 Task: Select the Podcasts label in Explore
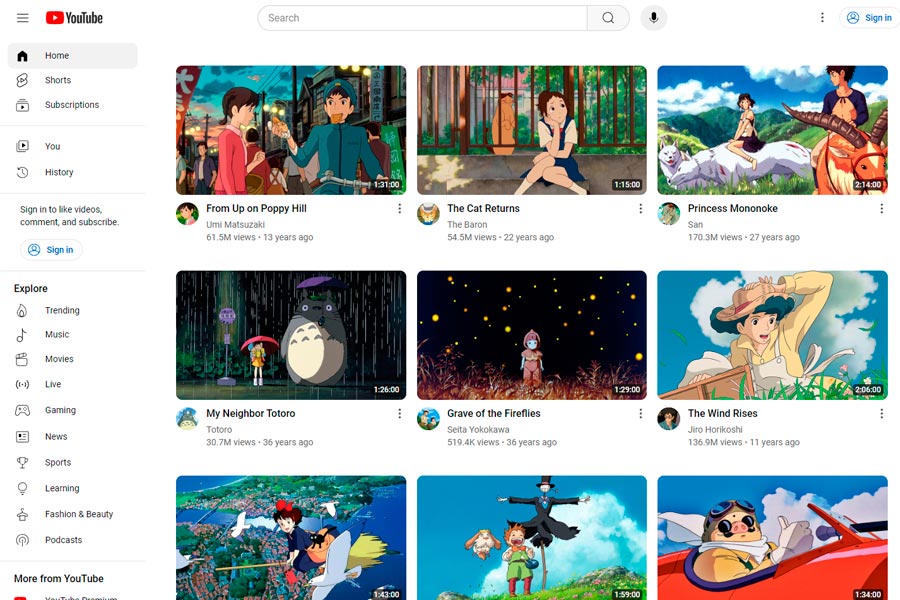tap(63, 540)
